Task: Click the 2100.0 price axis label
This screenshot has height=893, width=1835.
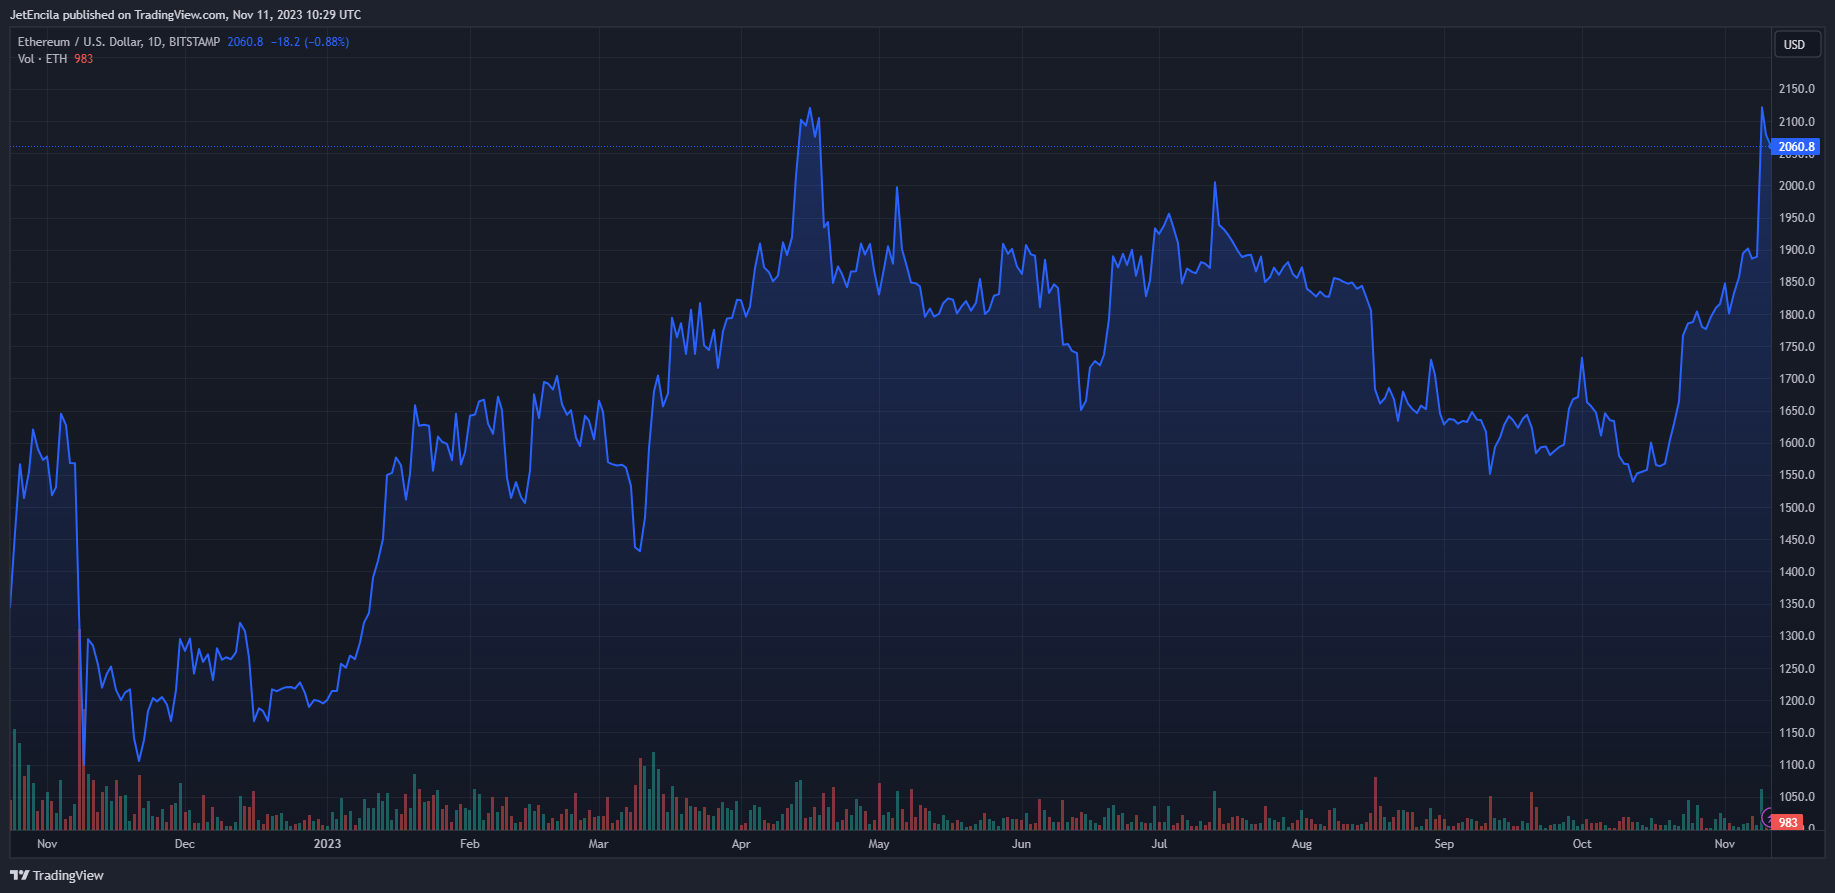Action: point(1796,122)
